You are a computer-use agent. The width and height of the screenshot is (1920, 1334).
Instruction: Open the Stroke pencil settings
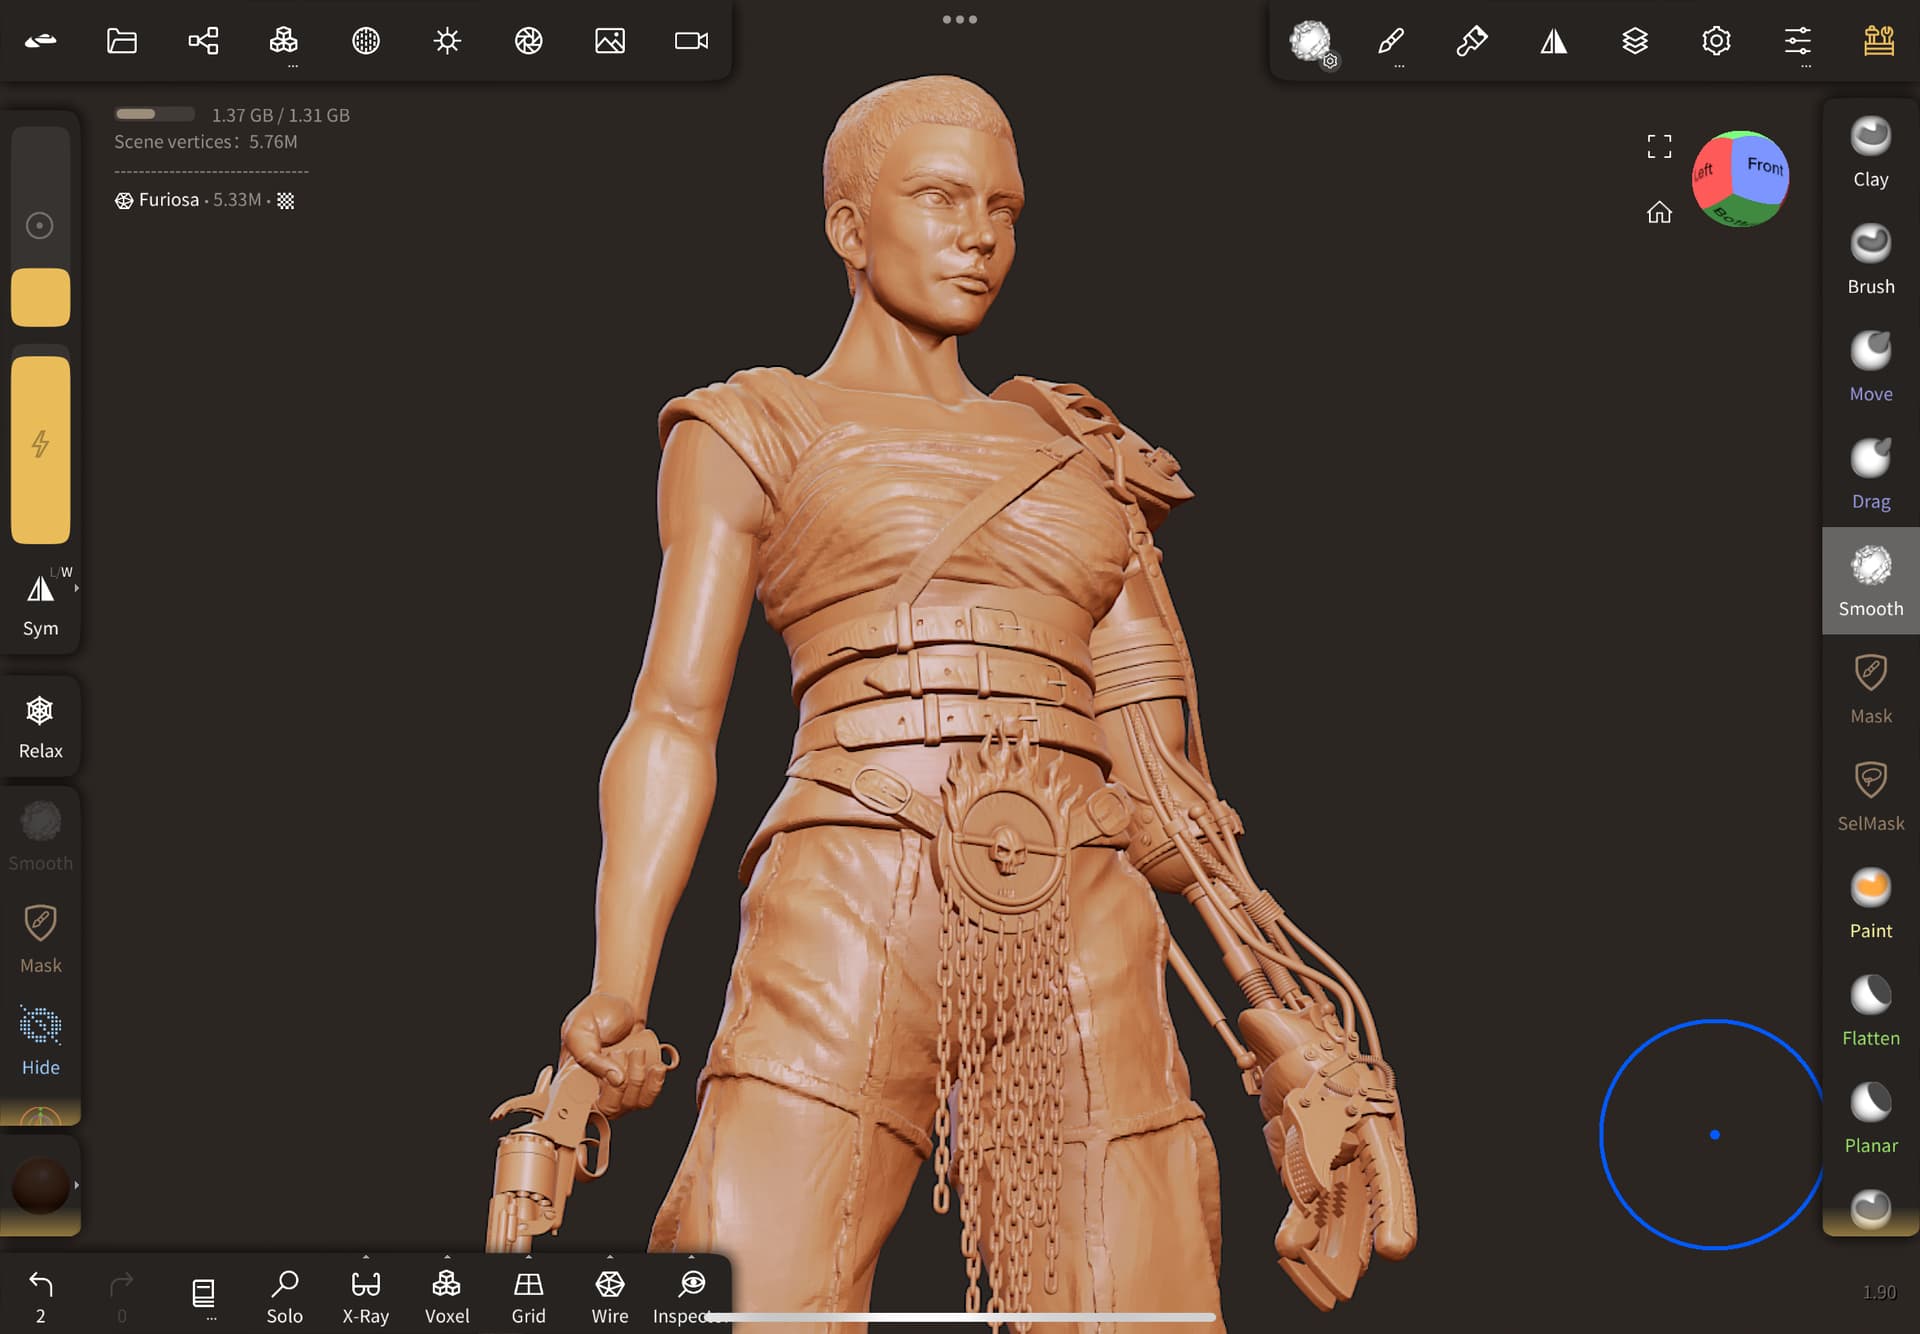[1391, 41]
